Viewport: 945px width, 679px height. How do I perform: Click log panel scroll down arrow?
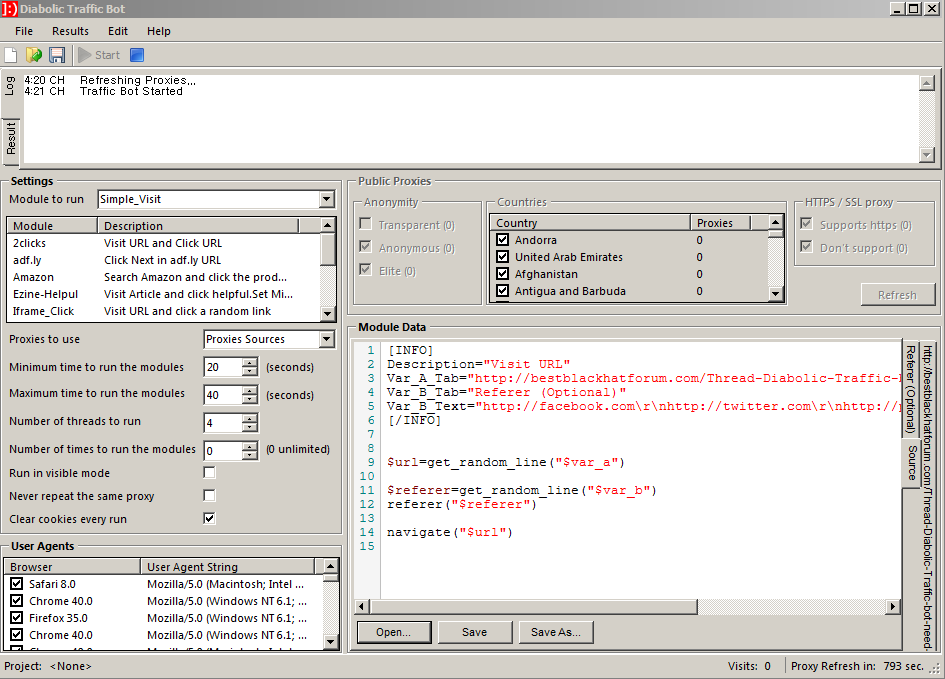pos(927,155)
